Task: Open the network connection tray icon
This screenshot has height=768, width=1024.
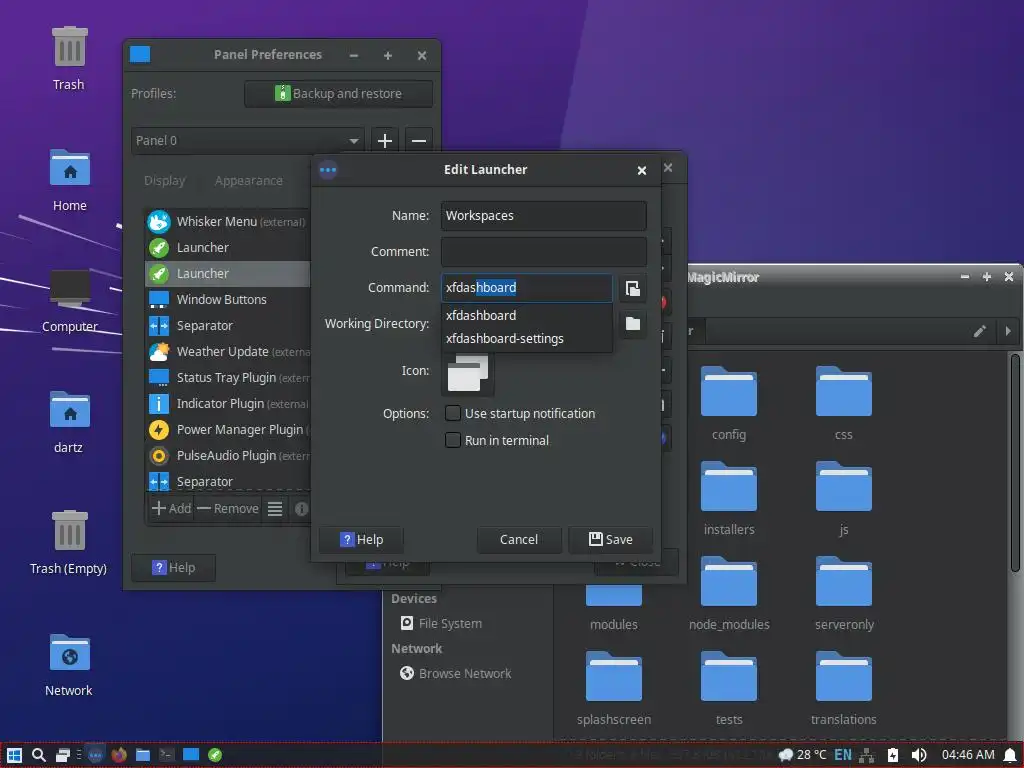Action: 867,755
